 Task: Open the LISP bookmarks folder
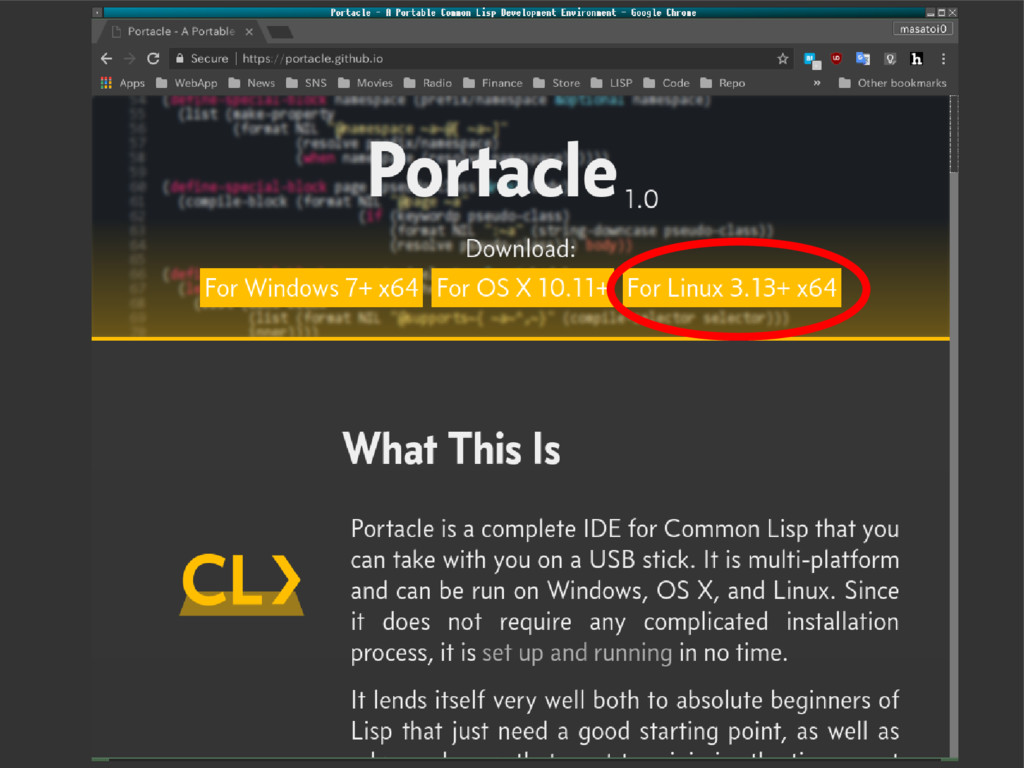click(x=611, y=83)
